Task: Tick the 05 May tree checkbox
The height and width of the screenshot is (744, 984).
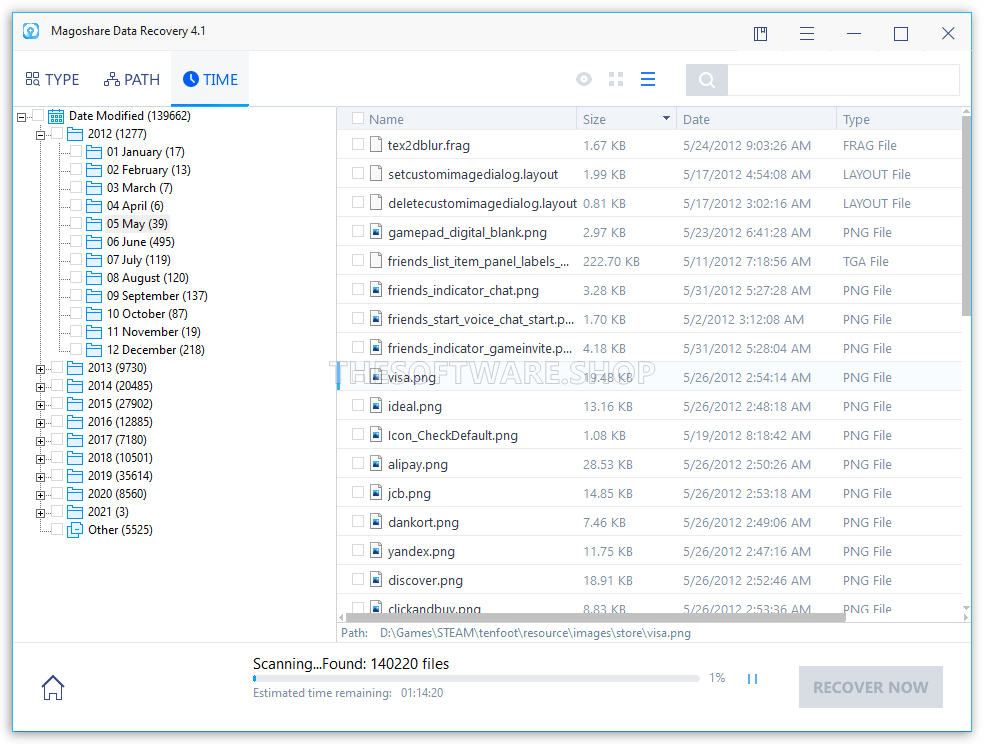Action: coord(76,223)
